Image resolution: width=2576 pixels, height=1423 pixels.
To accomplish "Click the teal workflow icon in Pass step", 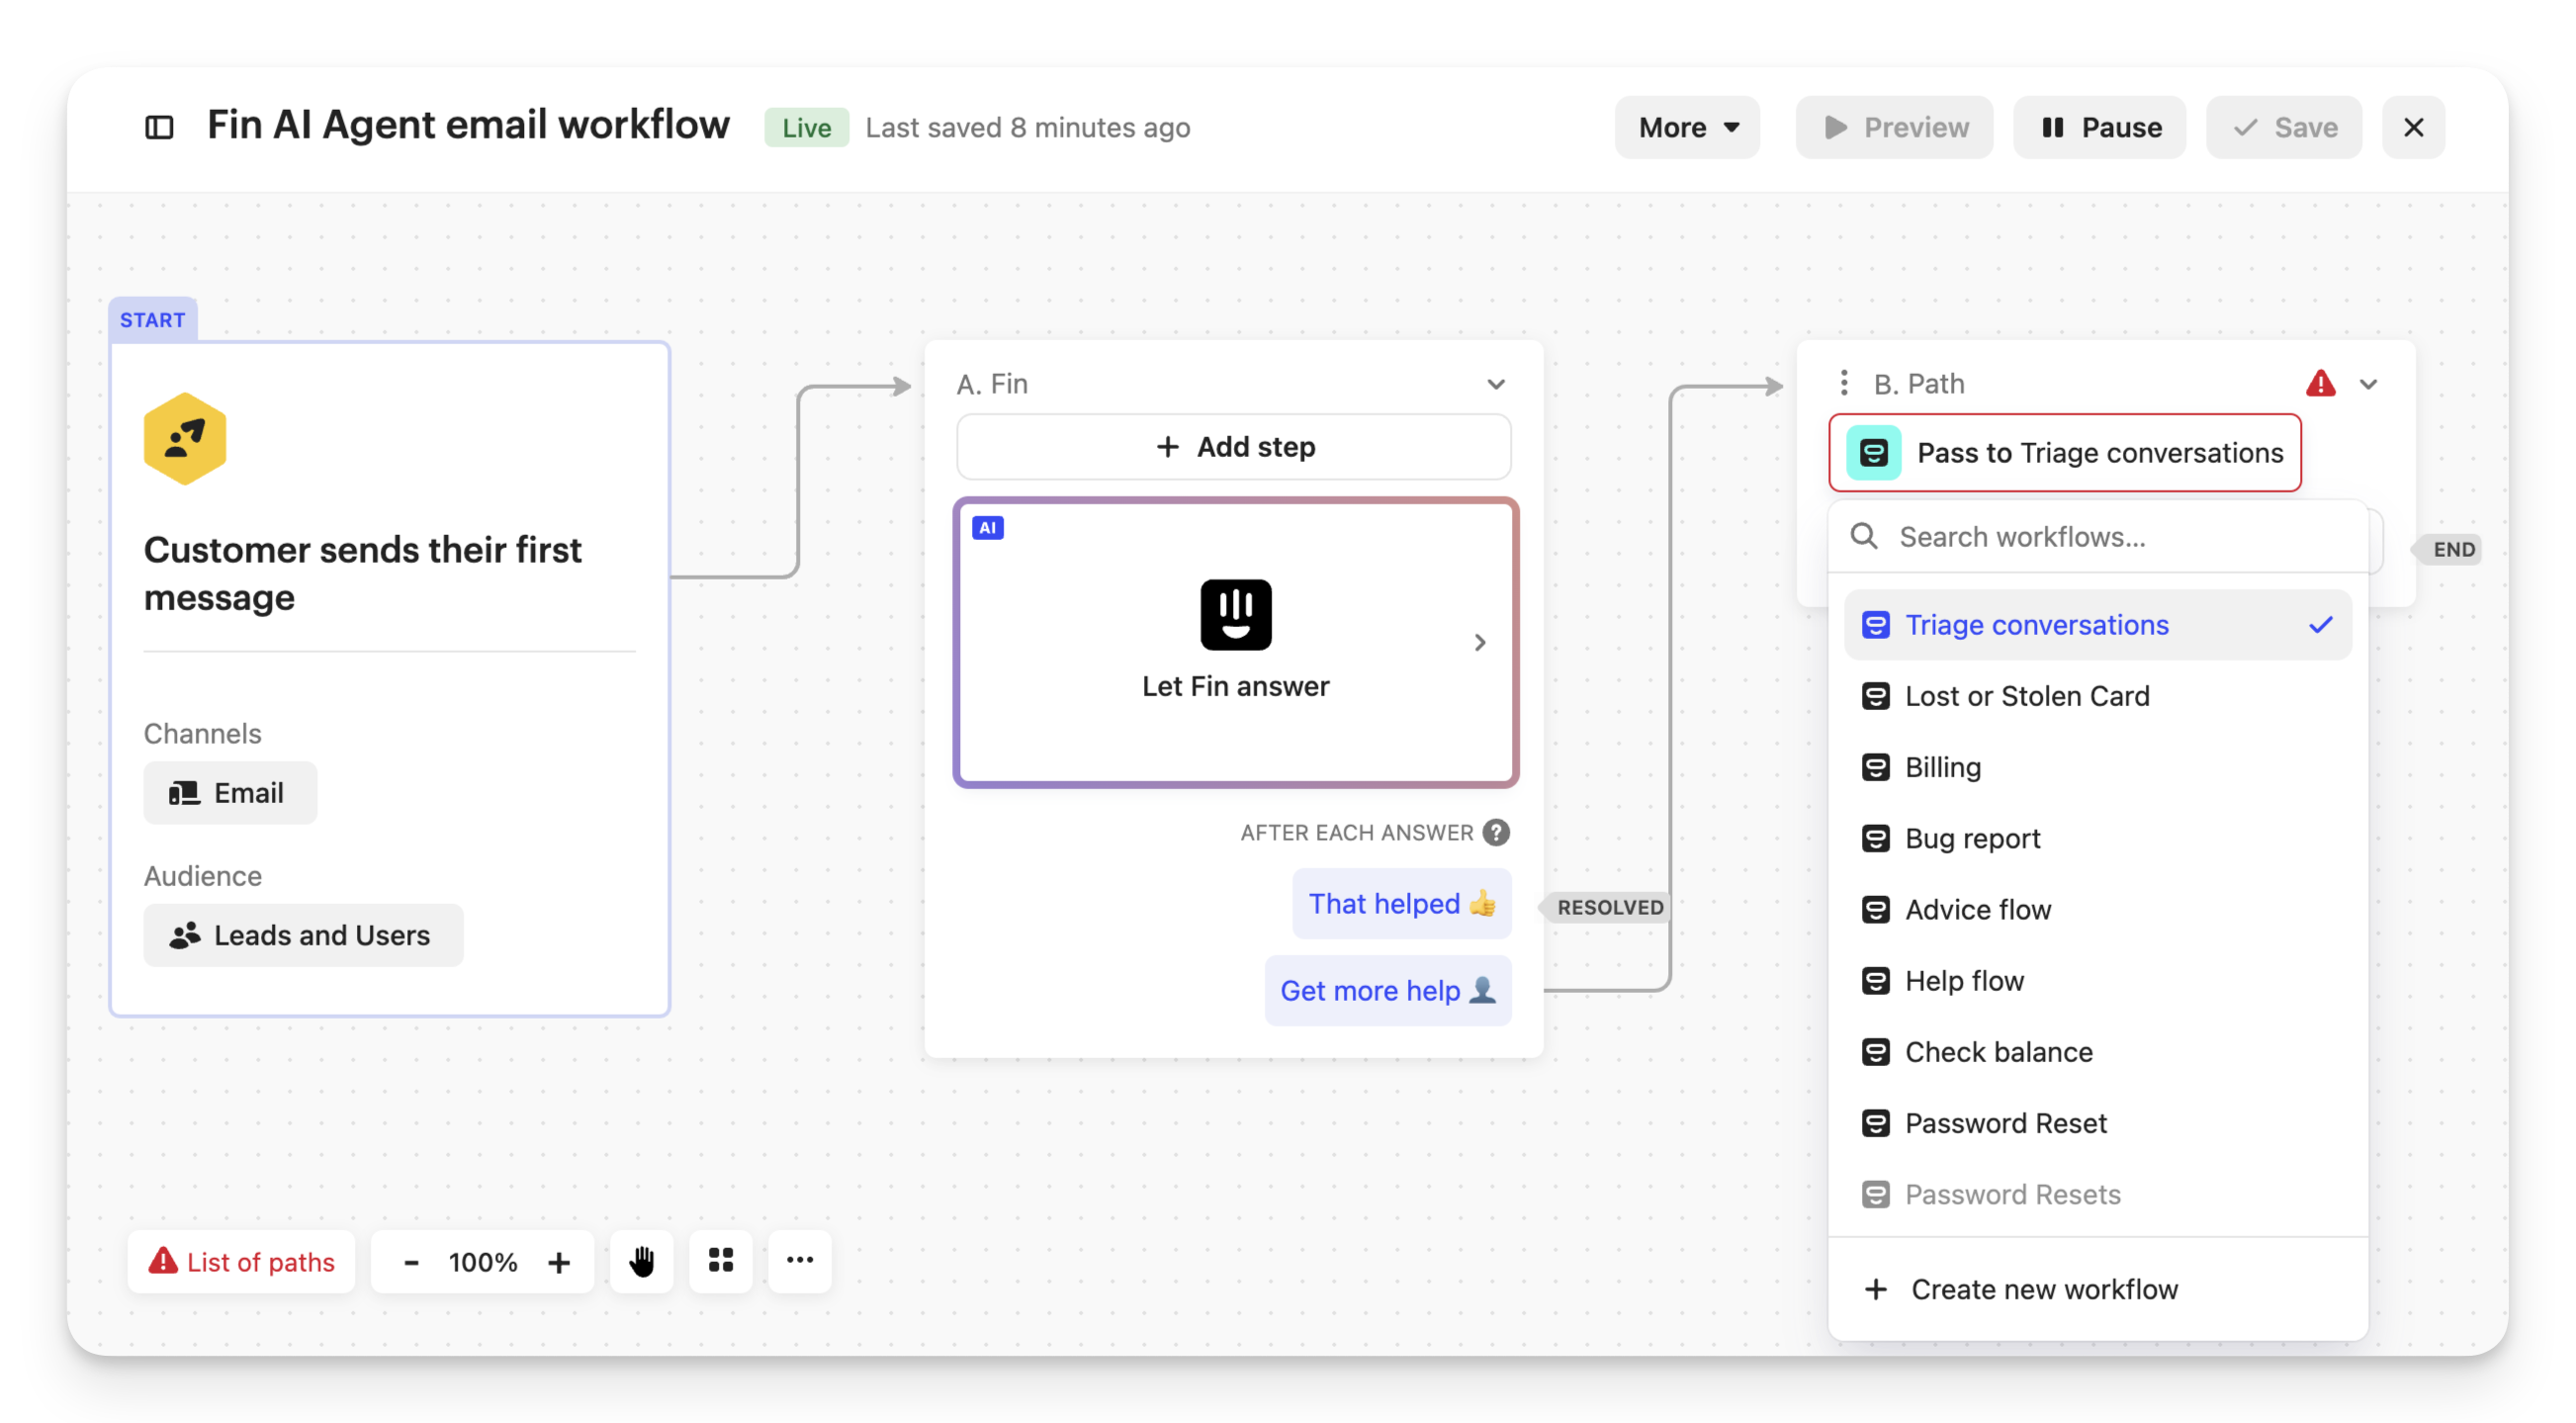I will pos(1873,452).
